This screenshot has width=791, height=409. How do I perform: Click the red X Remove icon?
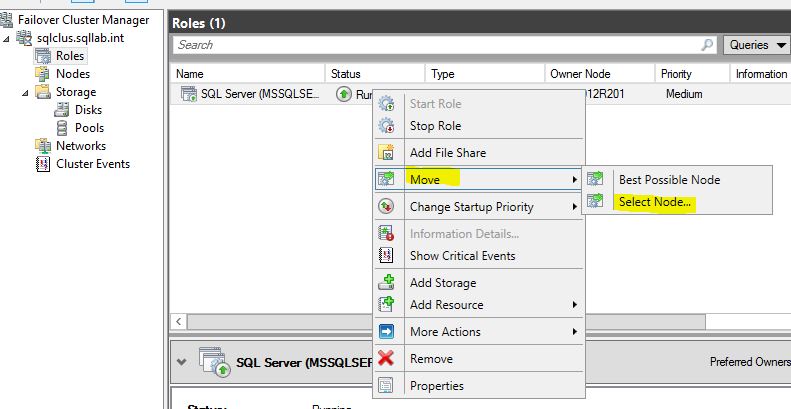(x=386, y=359)
